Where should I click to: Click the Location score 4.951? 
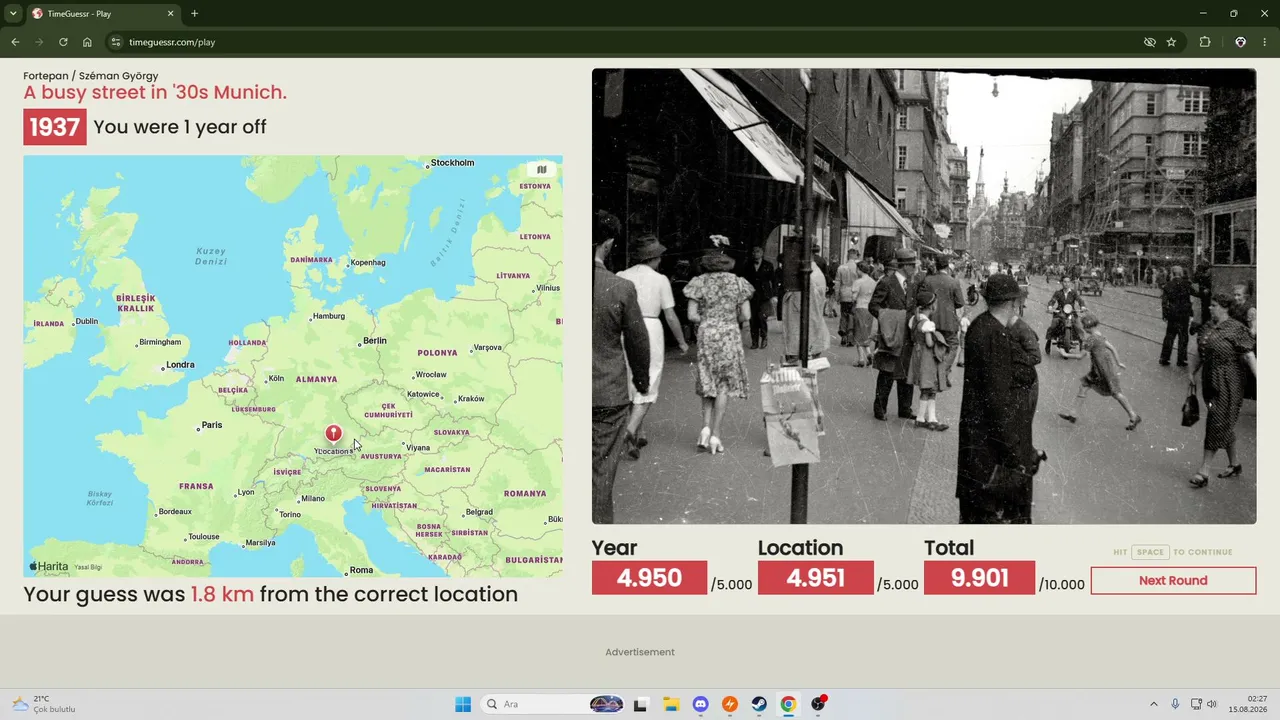click(816, 578)
